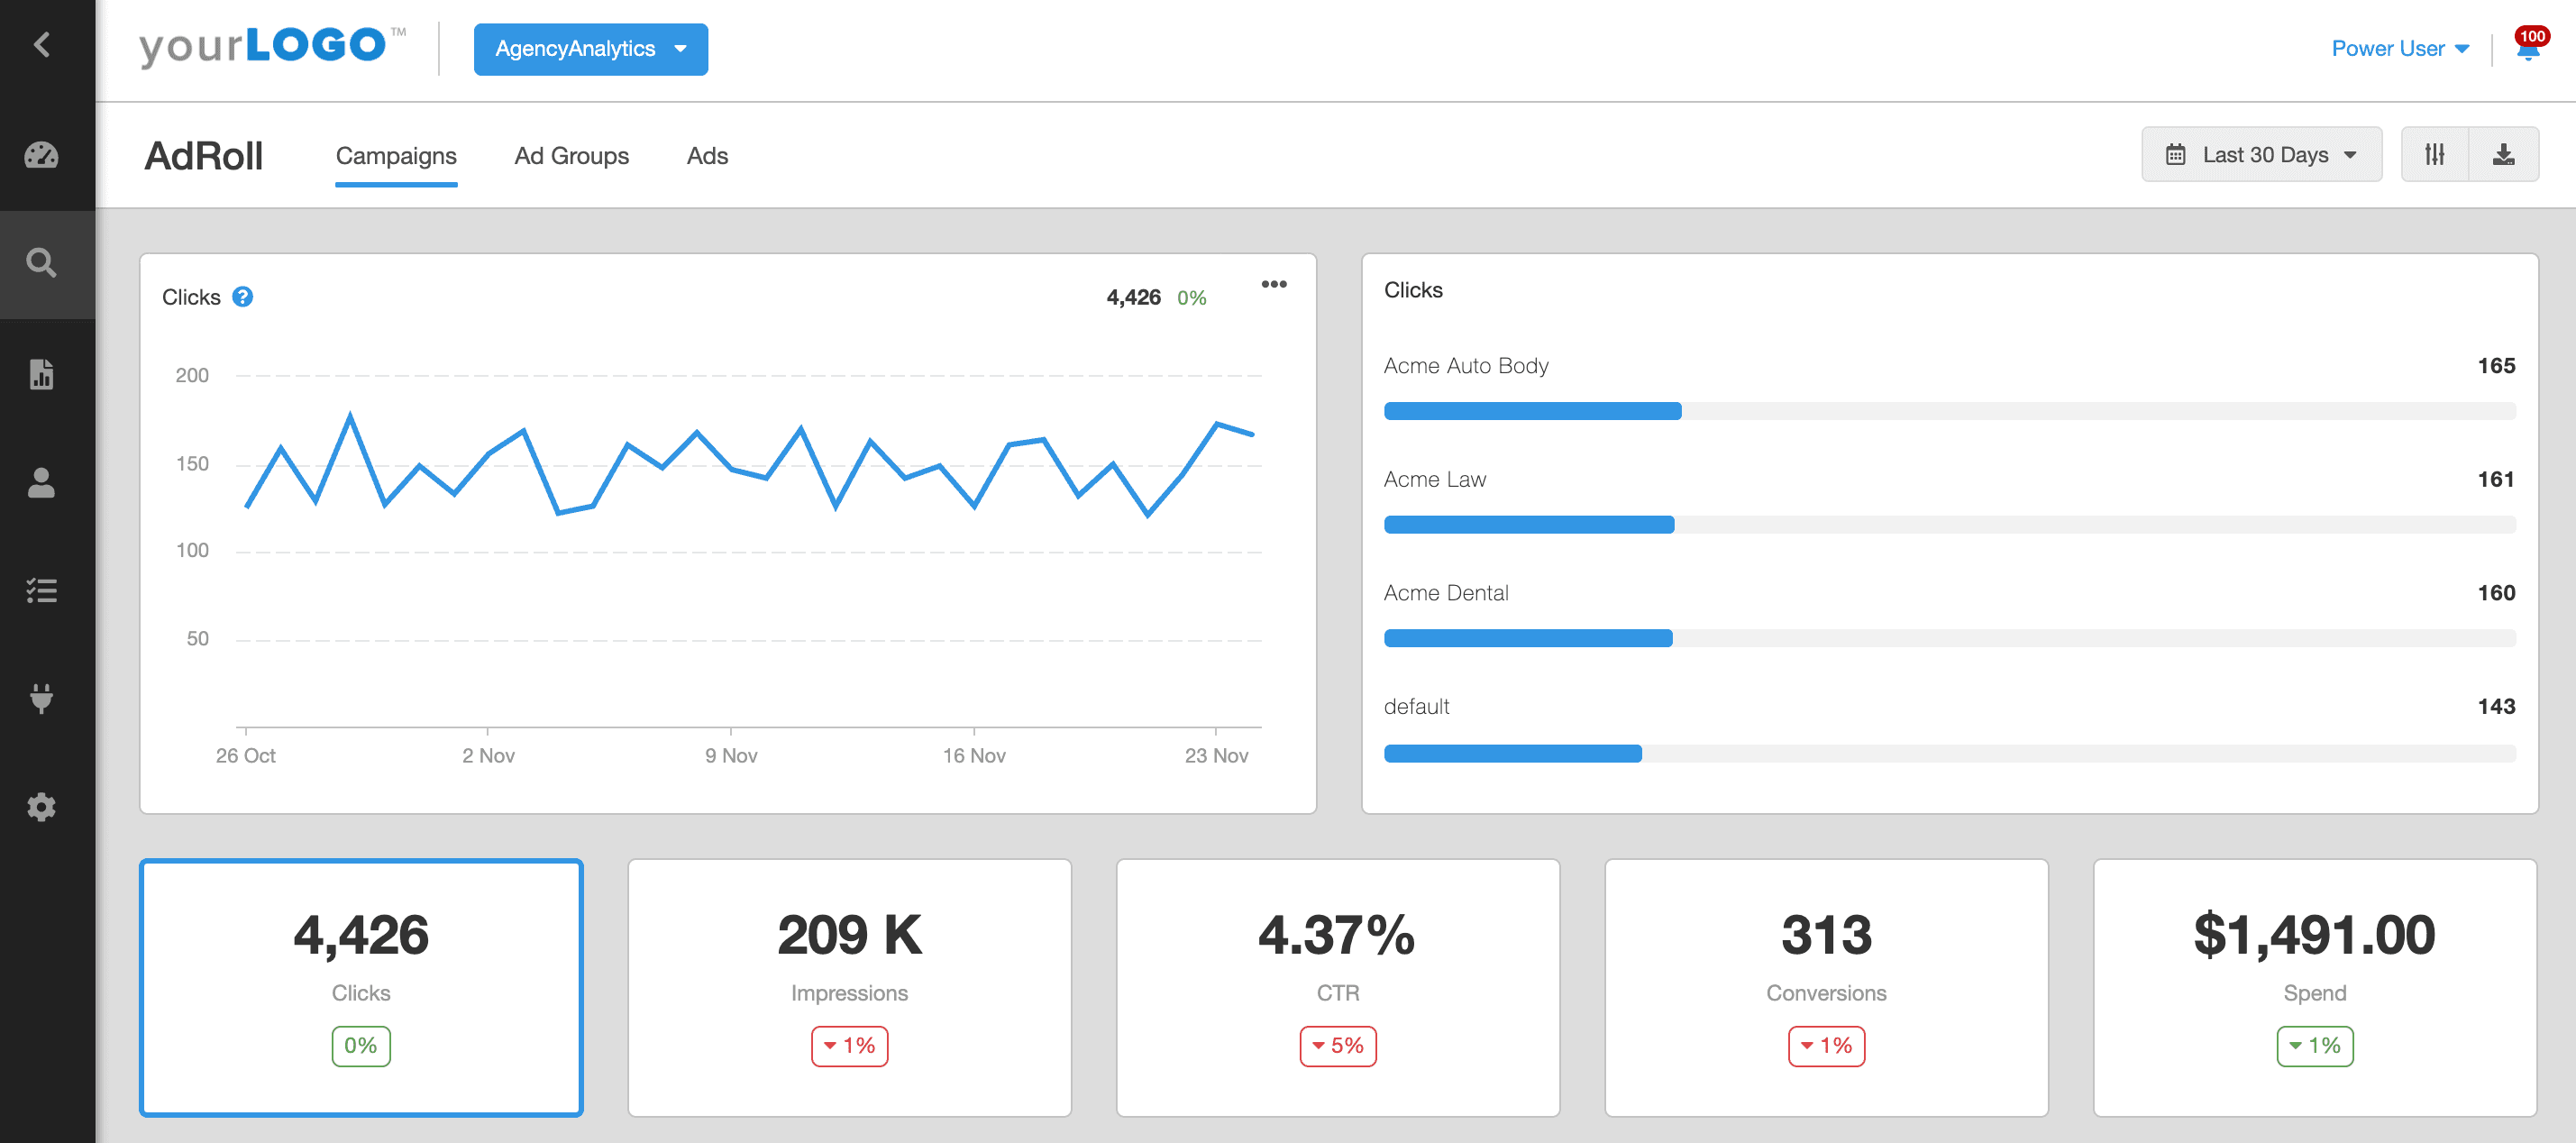Open the Clicks chart options via three-dot menu

tap(1274, 284)
